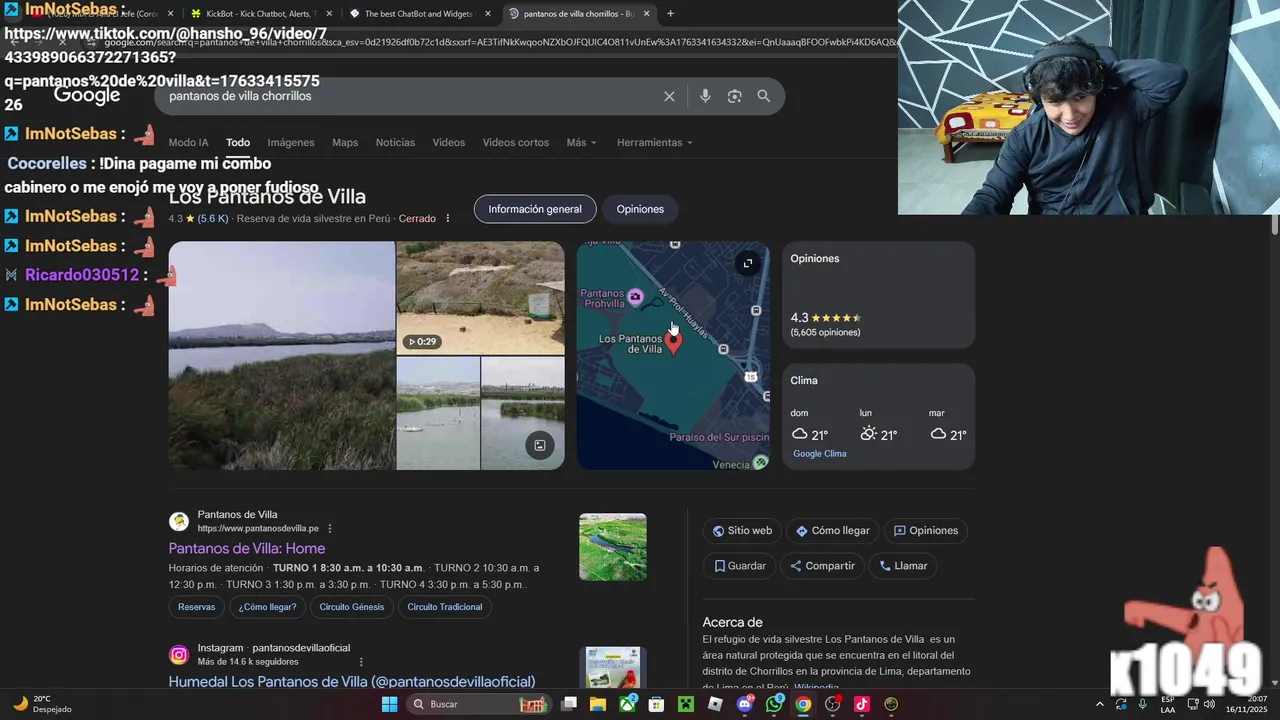Open WhatsApp from the taskbar
Viewport: 1280px width, 720px height.
tap(774, 704)
